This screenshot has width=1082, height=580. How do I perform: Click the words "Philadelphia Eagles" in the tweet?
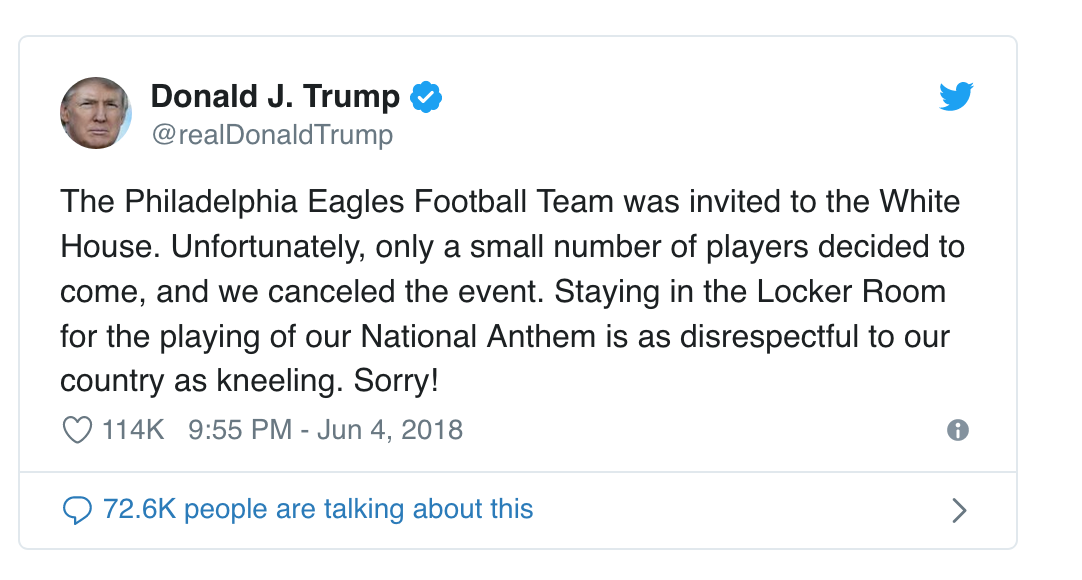pos(264,202)
